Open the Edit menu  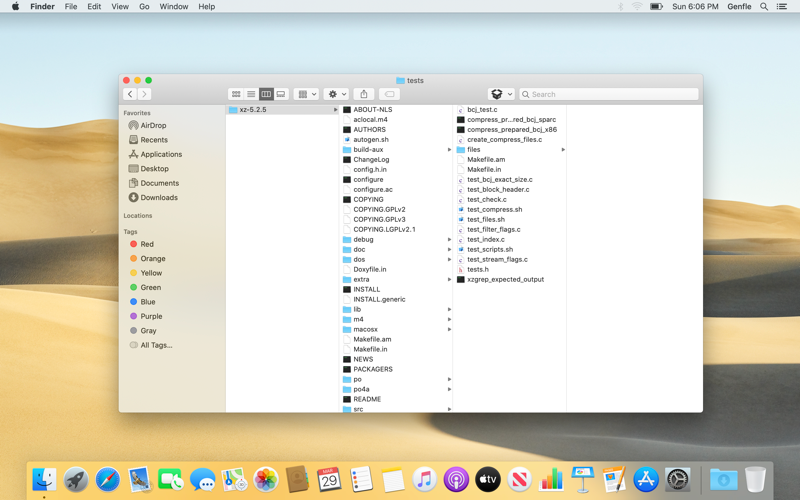[x=94, y=7]
